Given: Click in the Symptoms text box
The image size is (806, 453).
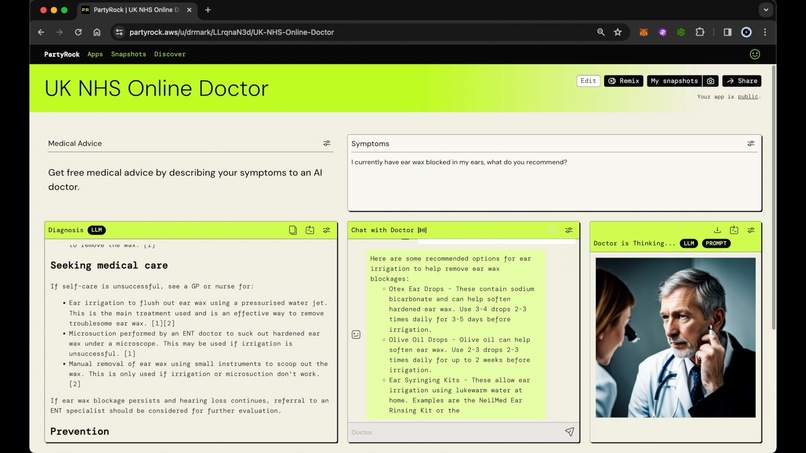Looking at the screenshot, I should pyautogui.click(x=555, y=182).
